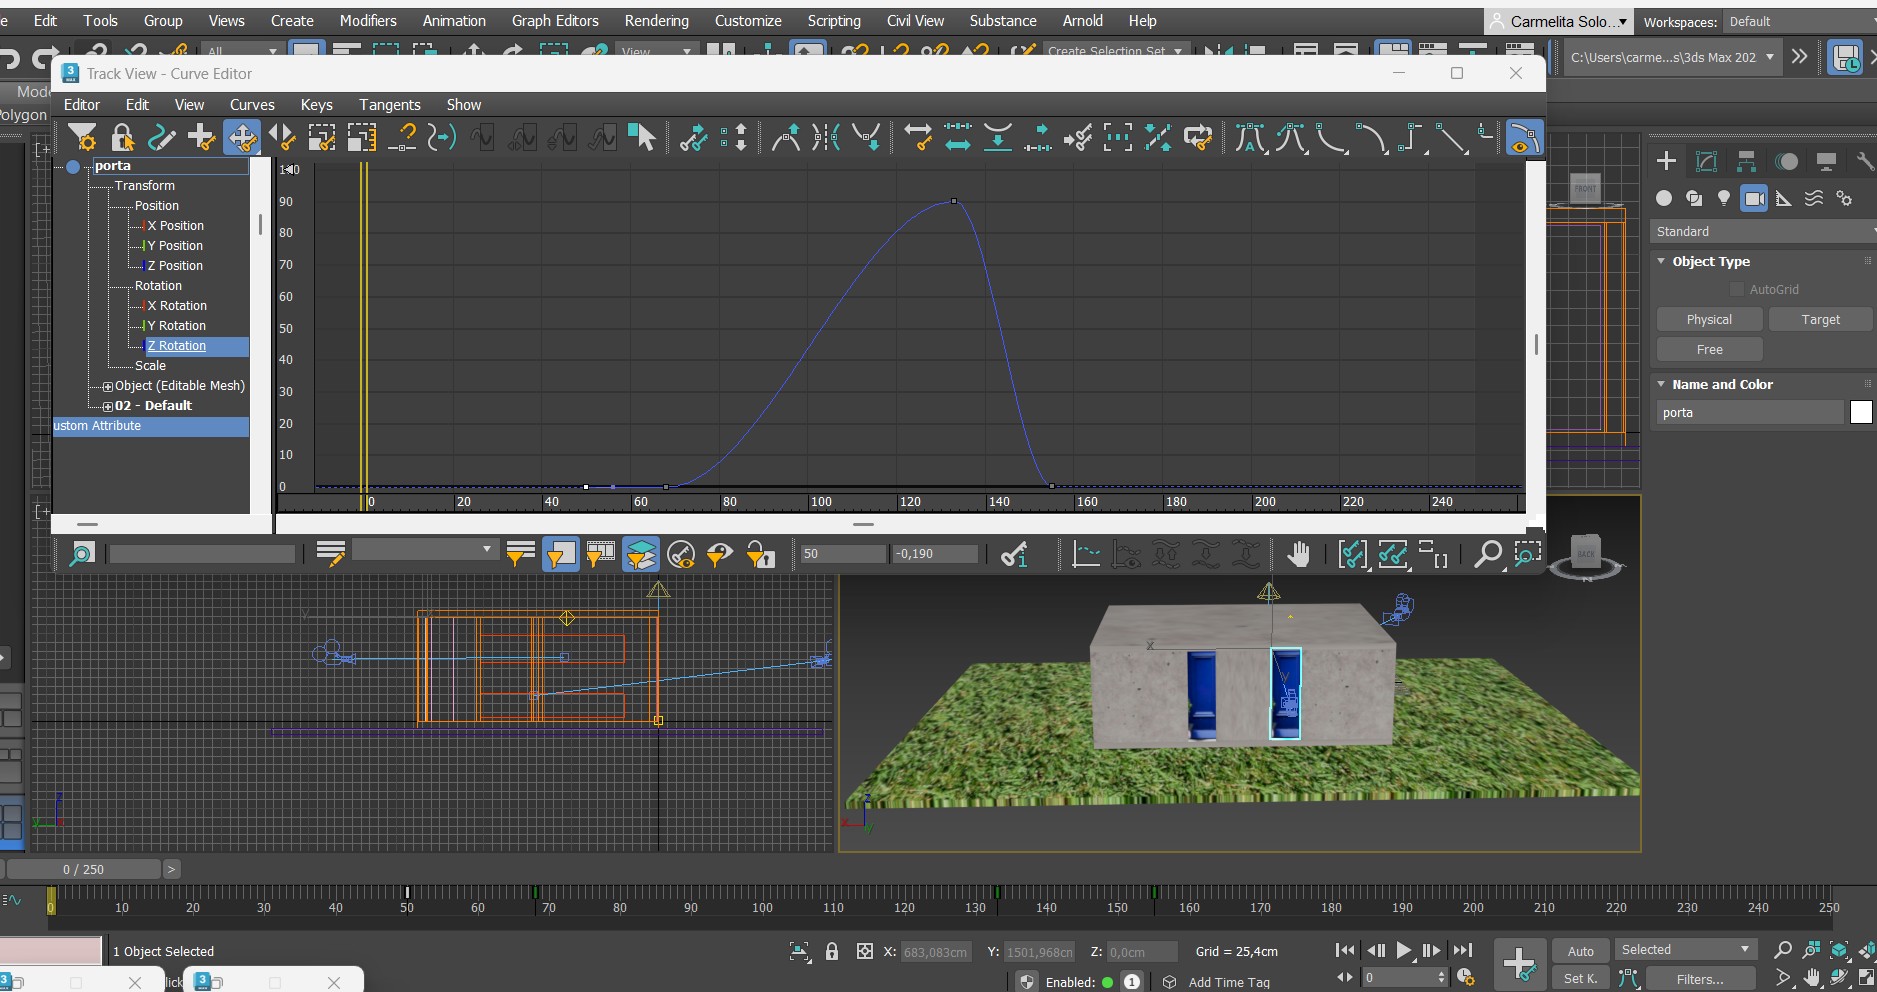Enable the AutoGrid checkbox

coord(1737,290)
